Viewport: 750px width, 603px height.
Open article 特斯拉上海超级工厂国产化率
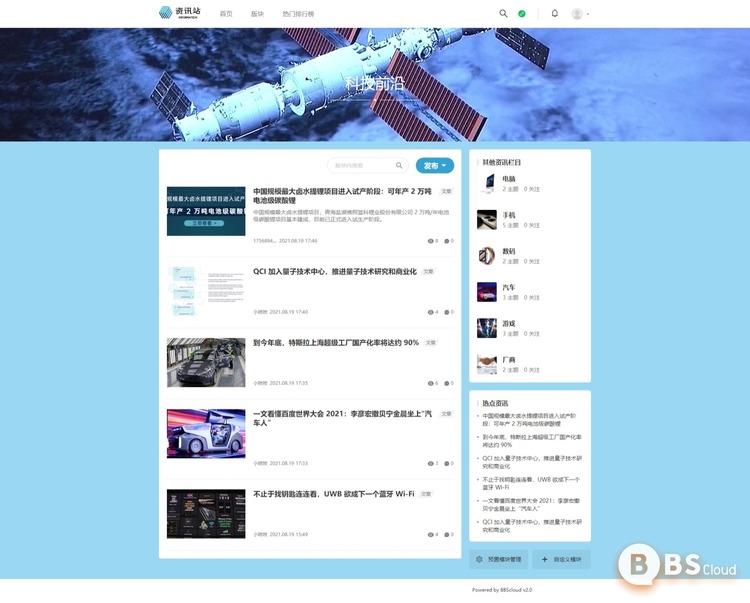tap(336, 342)
